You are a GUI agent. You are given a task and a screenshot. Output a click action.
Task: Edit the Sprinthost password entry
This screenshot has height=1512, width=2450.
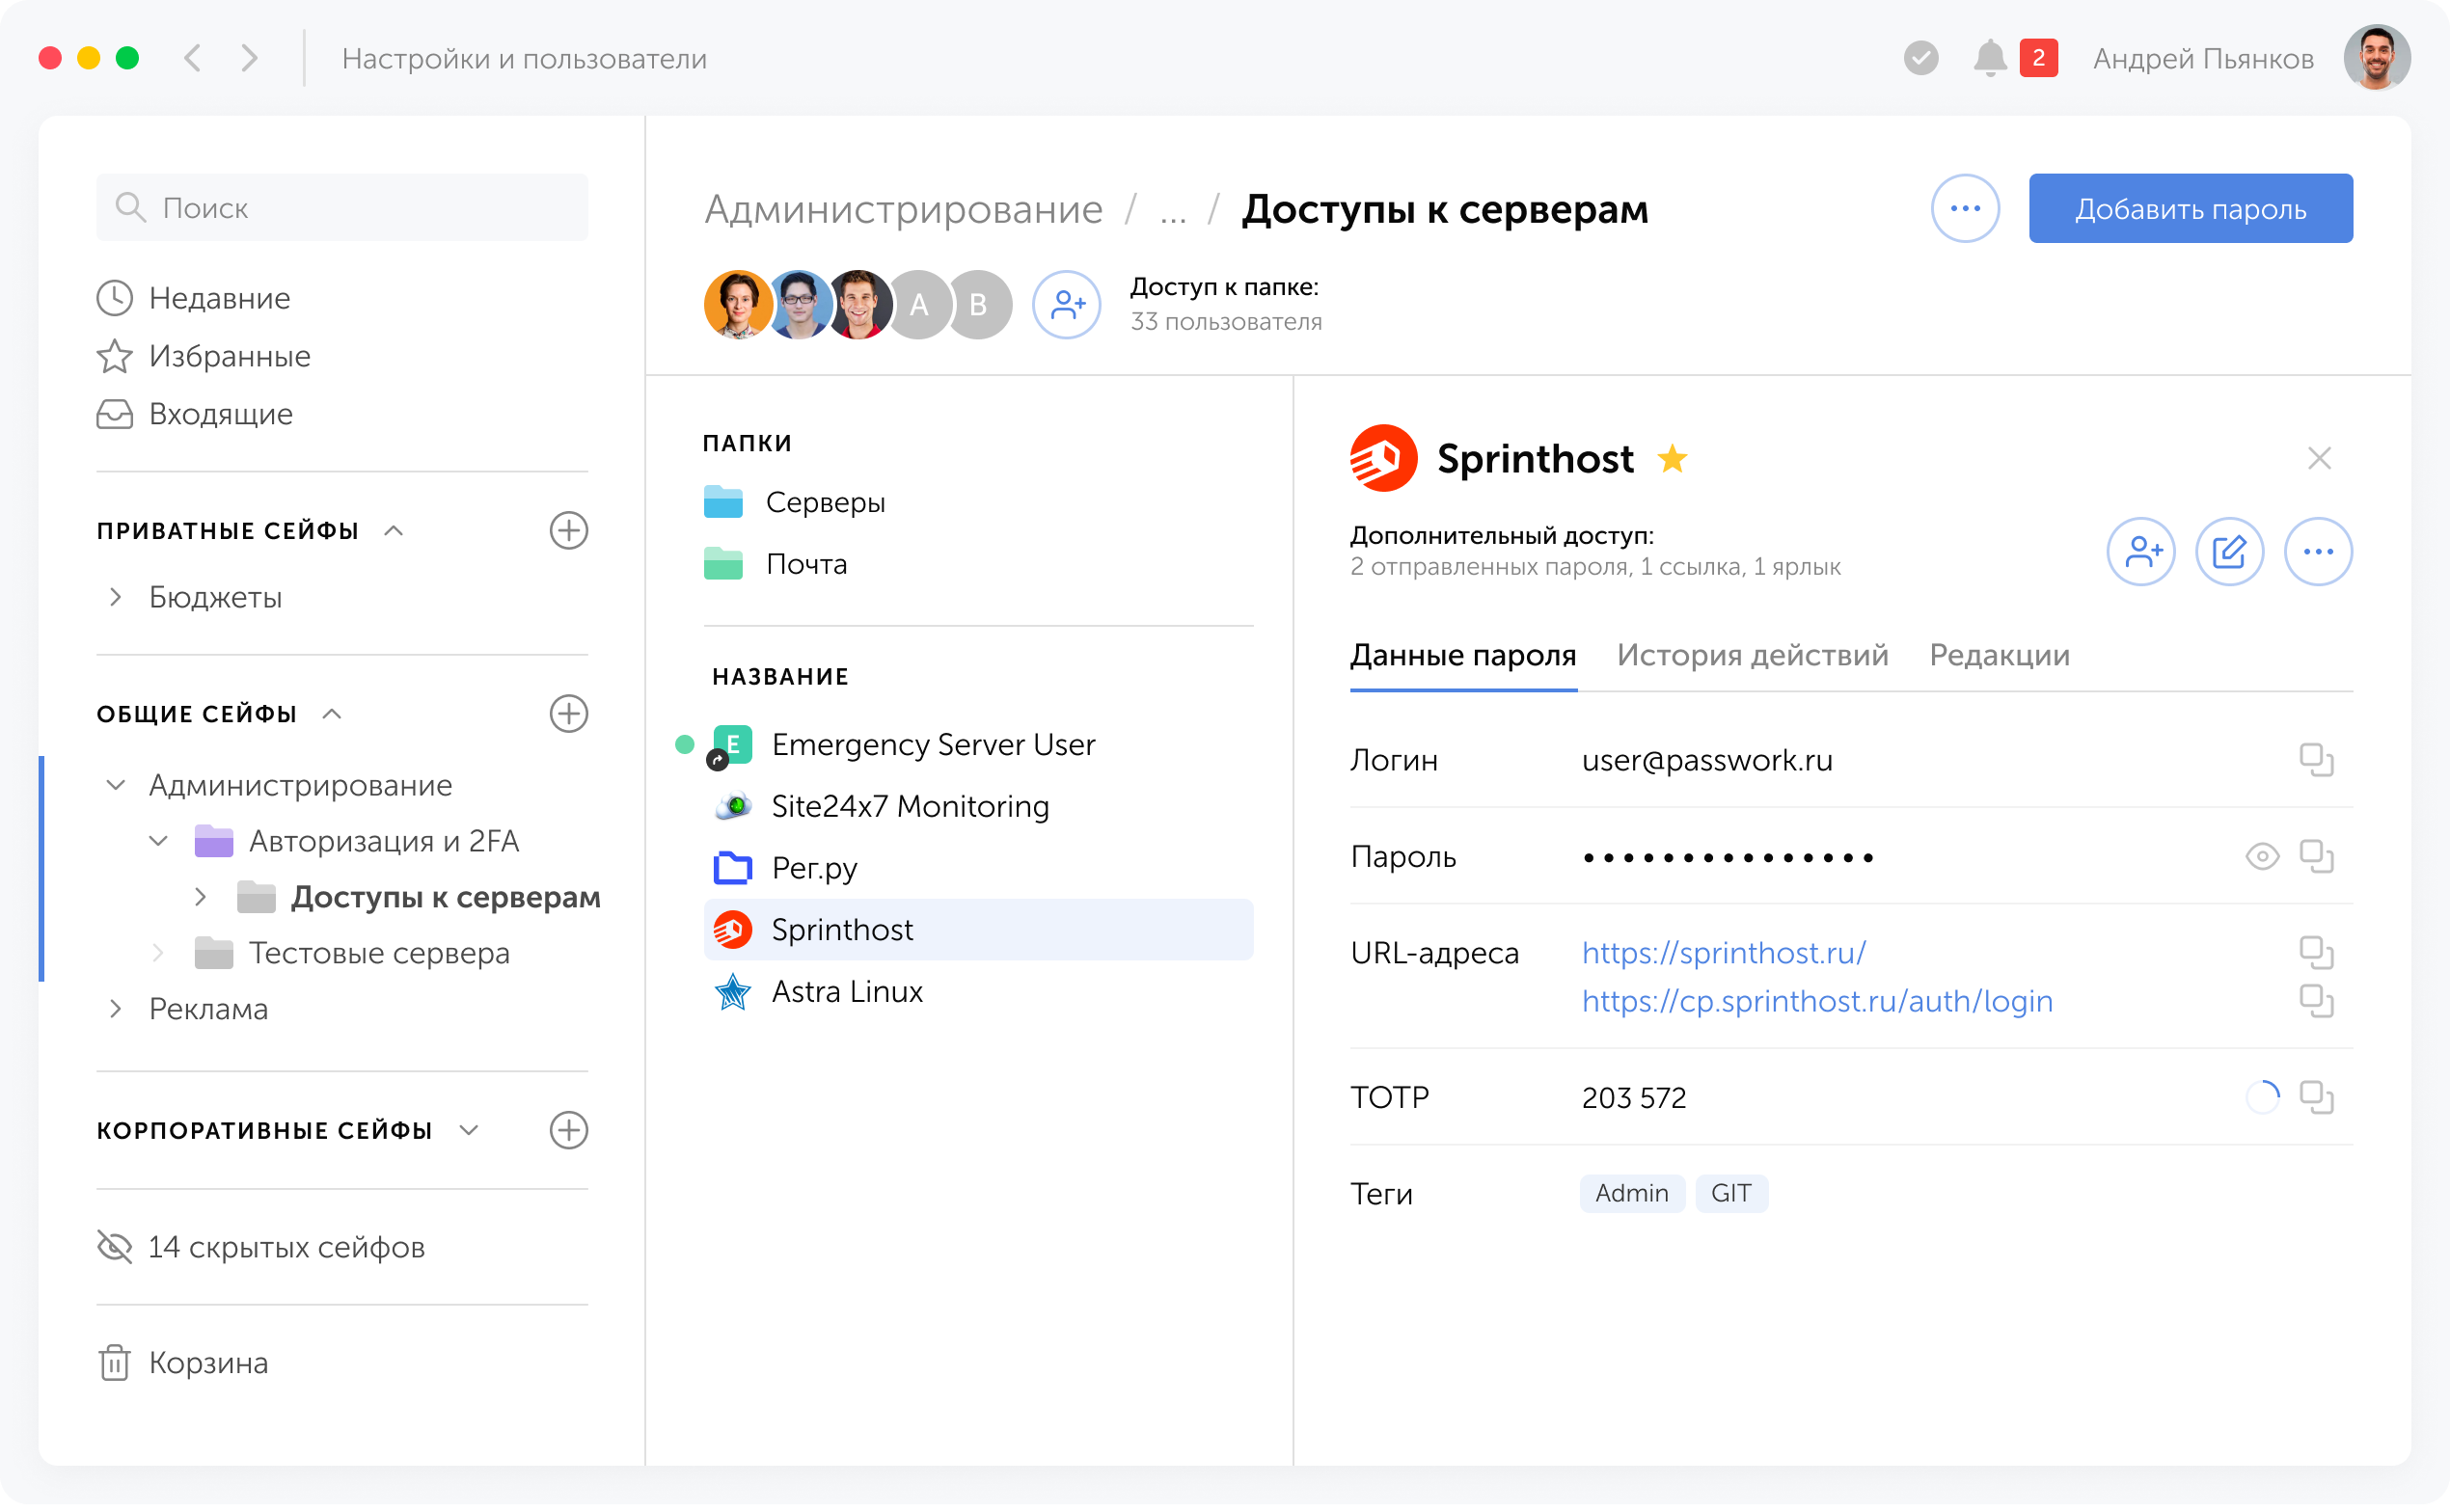coord(2230,551)
